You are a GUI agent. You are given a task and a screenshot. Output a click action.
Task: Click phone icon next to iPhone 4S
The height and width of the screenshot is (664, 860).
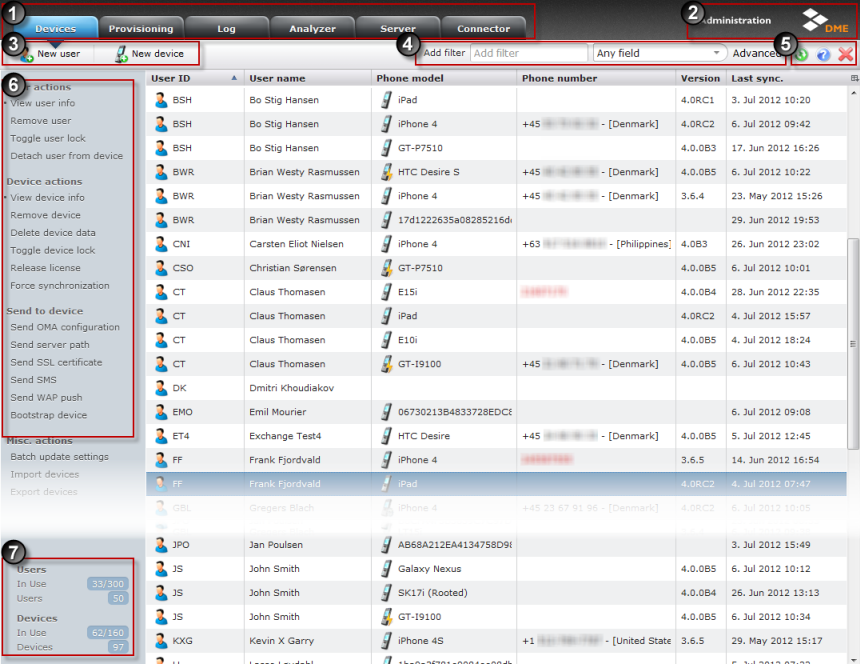pyautogui.click(x=386, y=640)
